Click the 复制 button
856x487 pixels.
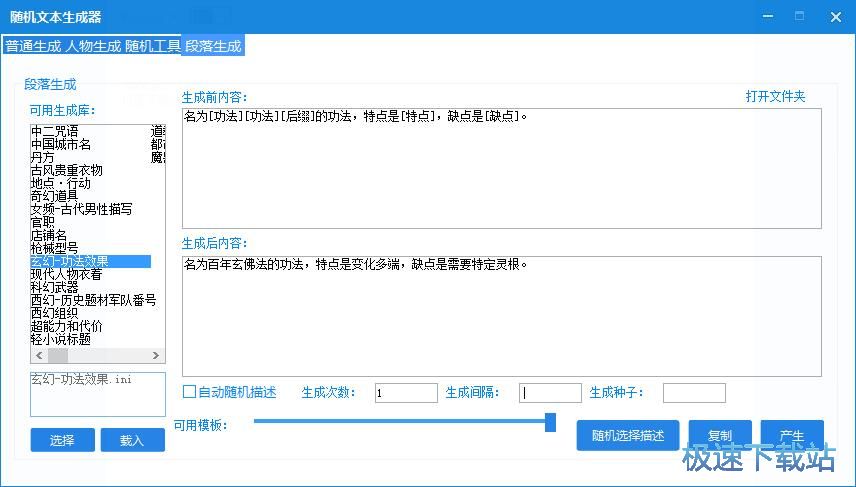tap(720, 436)
